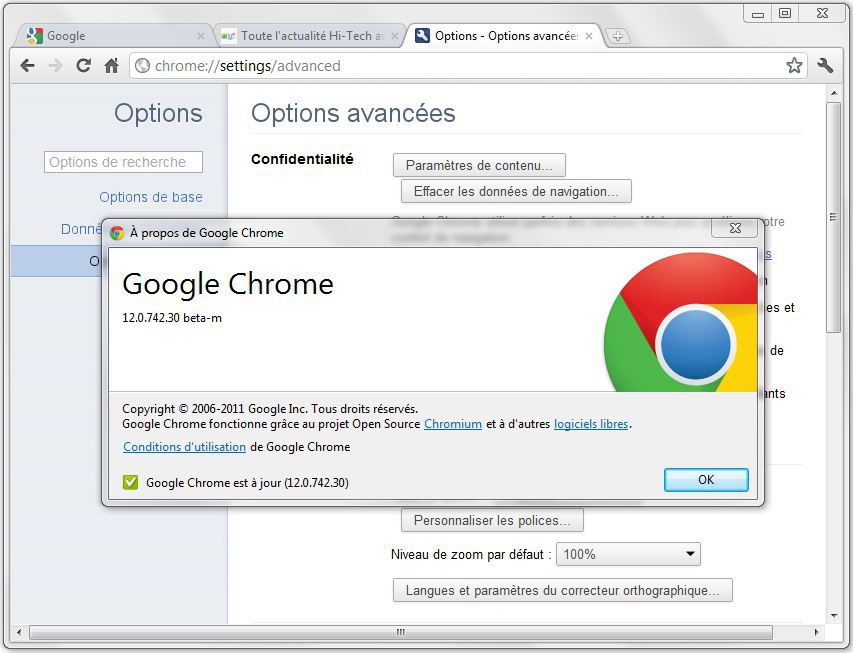853x653 pixels.
Task: Click the vertical scrollbar thumb
Action: (833, 217)
